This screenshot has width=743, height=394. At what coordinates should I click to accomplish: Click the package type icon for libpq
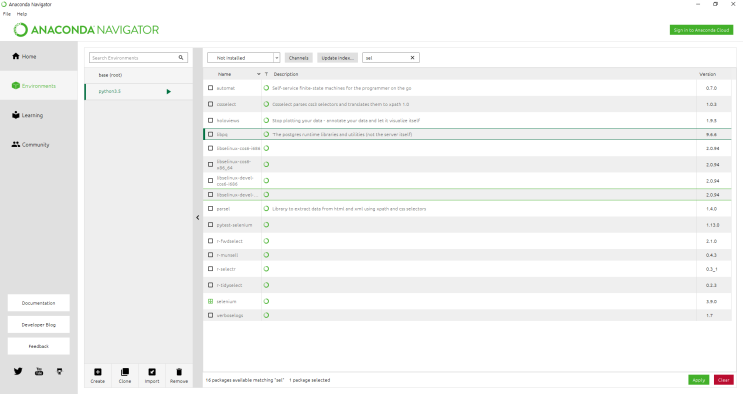tap(266, 134)
